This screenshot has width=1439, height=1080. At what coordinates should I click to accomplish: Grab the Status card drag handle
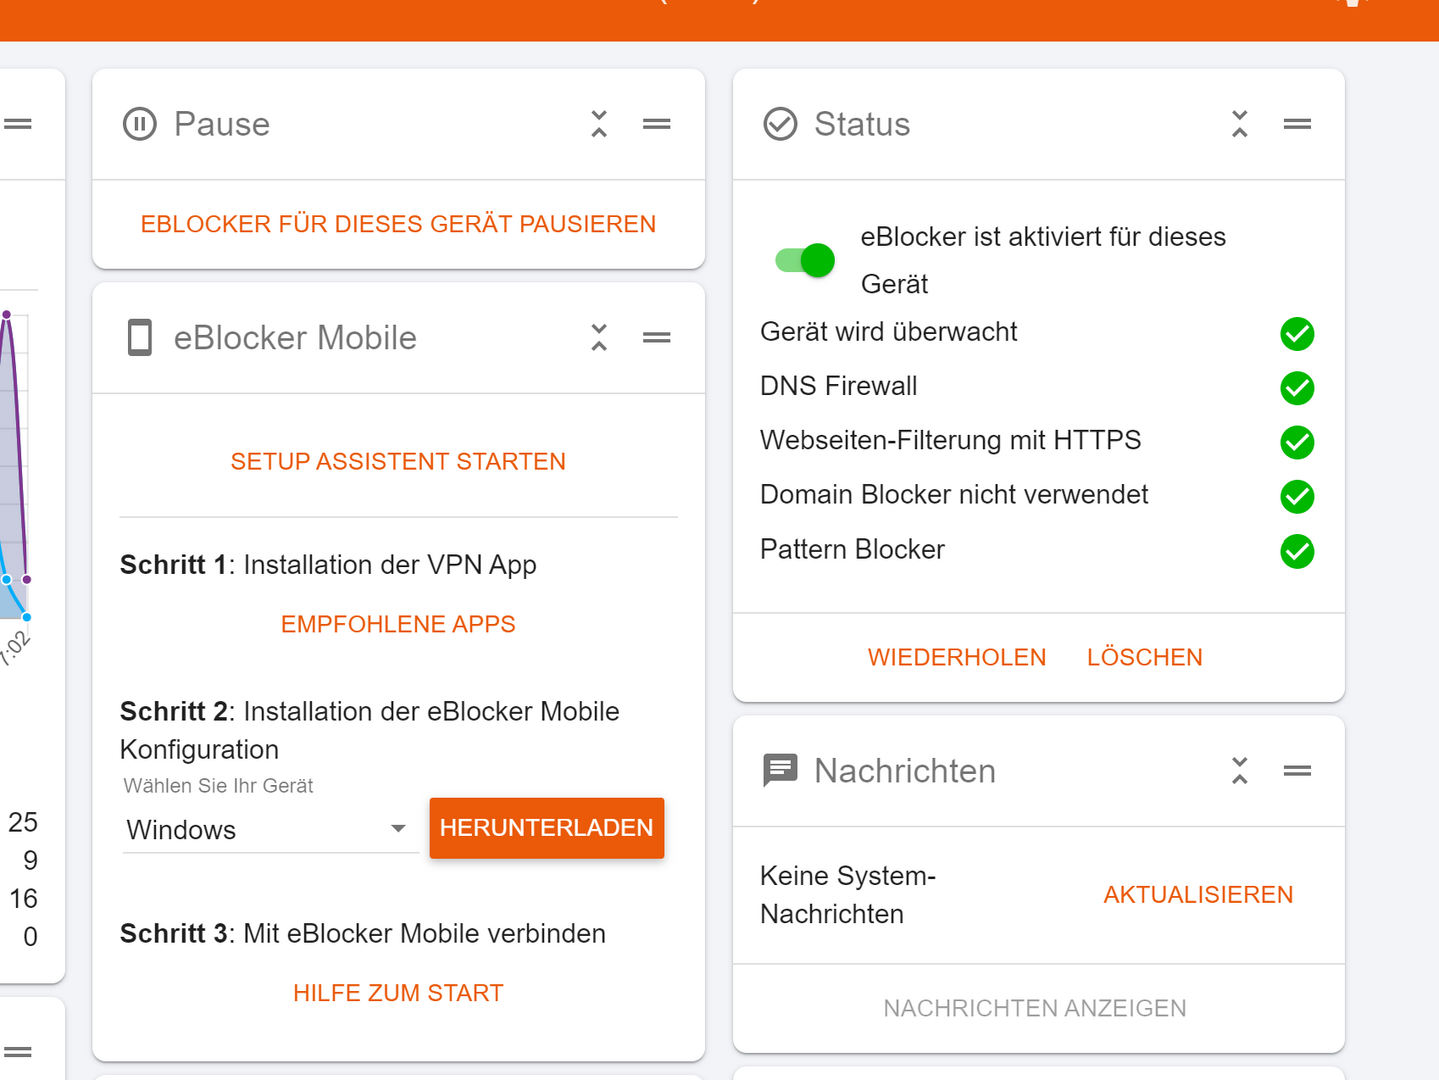point(1297,124)
